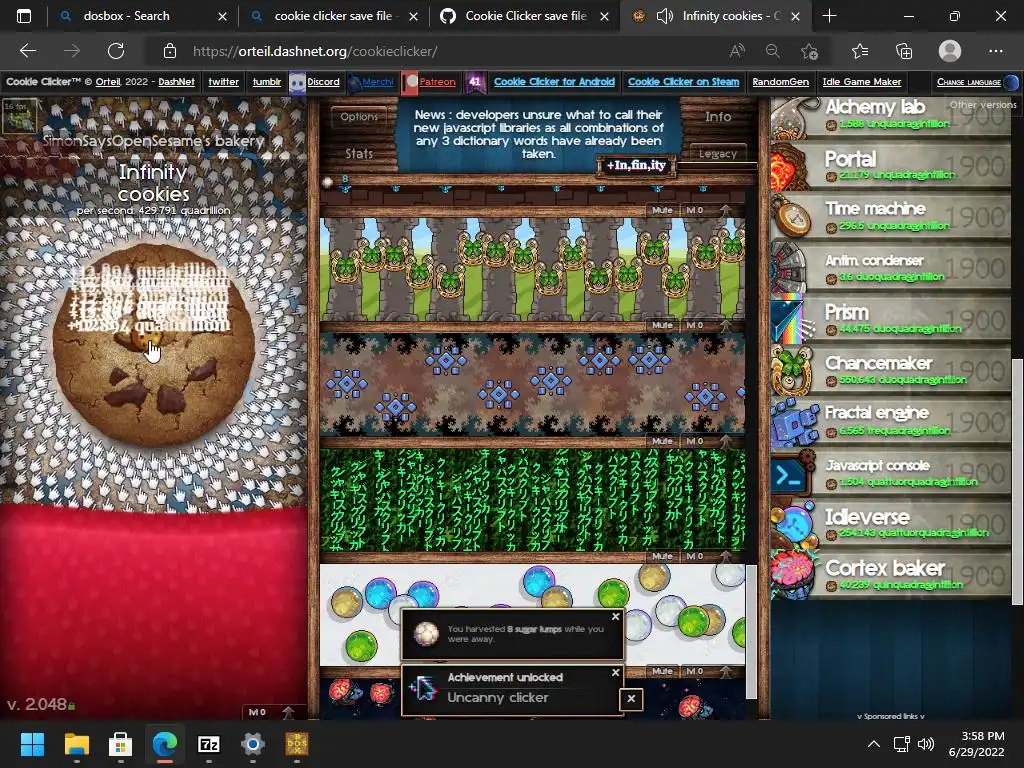Open the Info menu
Image resolution: width=1024 pixels, height=768 pixels.
click(718, 116)
